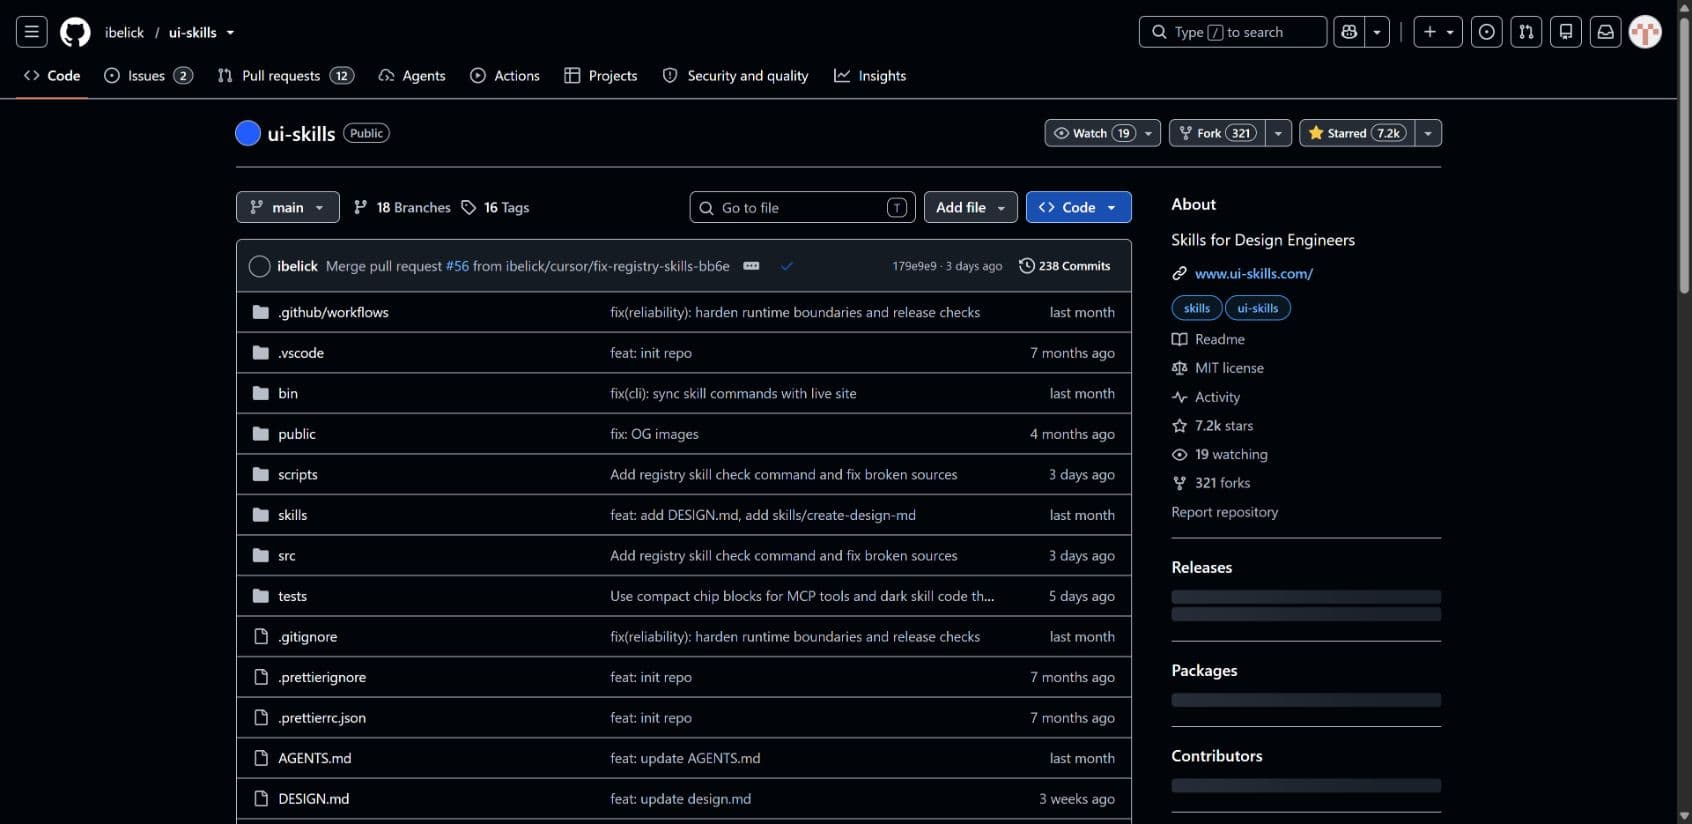Click the .gitignore file icon
Image resolution: width=1692 pixels, height=824 pixels.
pyautogui.click(x=261, y=636)
